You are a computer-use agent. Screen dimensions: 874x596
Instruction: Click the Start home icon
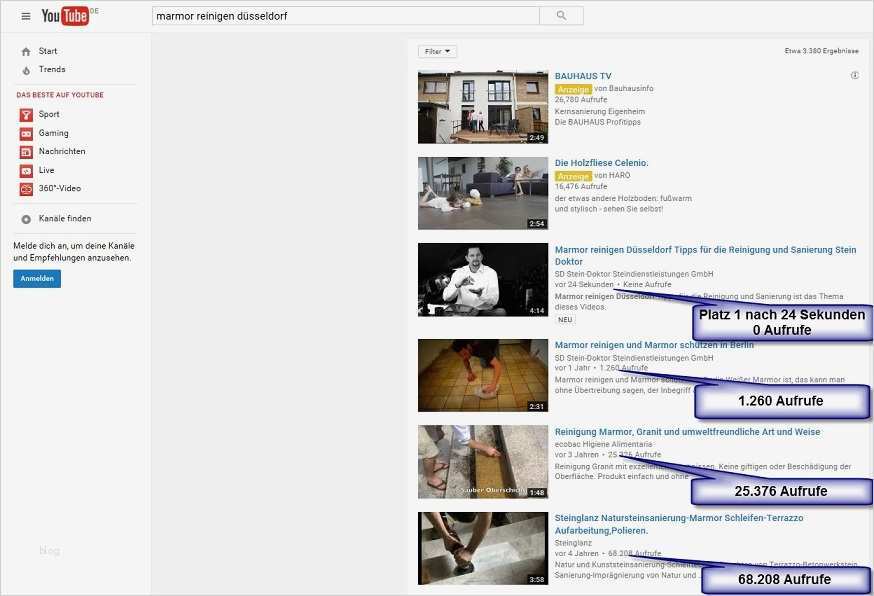click(x=26, y=52)
